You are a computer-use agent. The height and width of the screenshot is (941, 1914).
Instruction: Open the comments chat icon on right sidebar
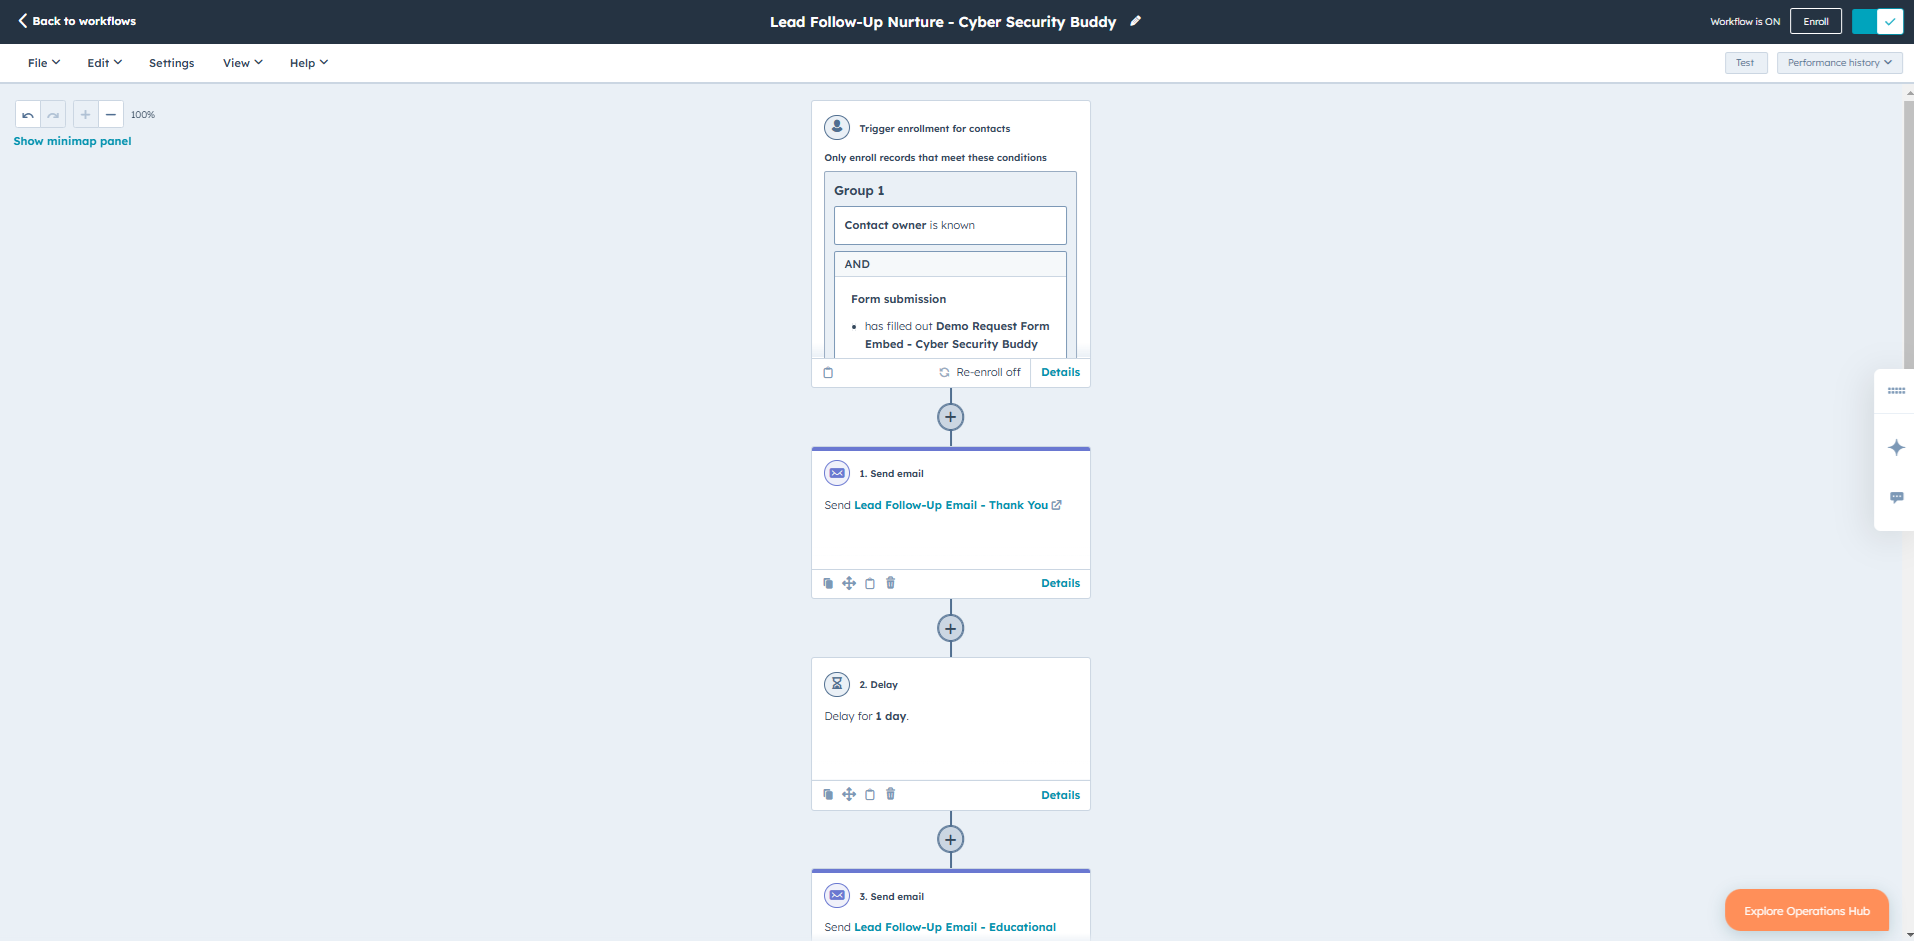[1896, 497]
